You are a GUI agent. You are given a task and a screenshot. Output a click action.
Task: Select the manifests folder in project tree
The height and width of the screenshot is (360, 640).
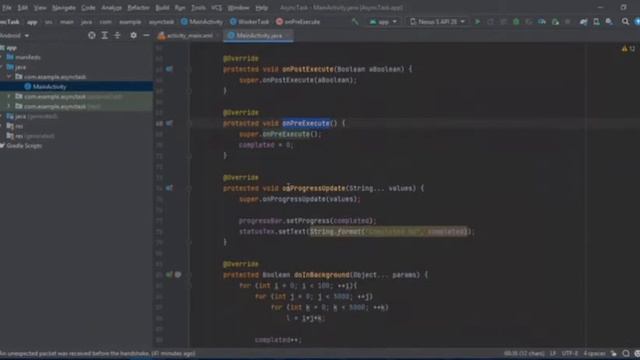coord(28,57)
